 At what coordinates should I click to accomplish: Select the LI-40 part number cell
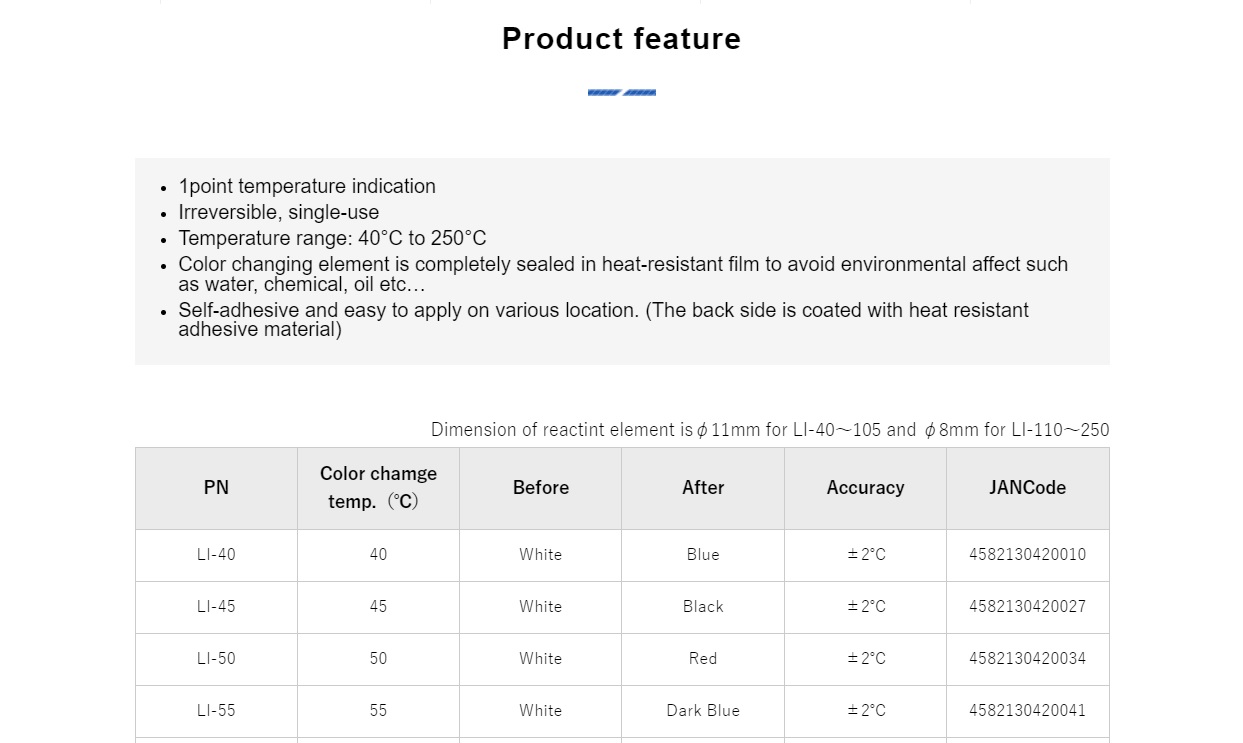pos(216,555)
